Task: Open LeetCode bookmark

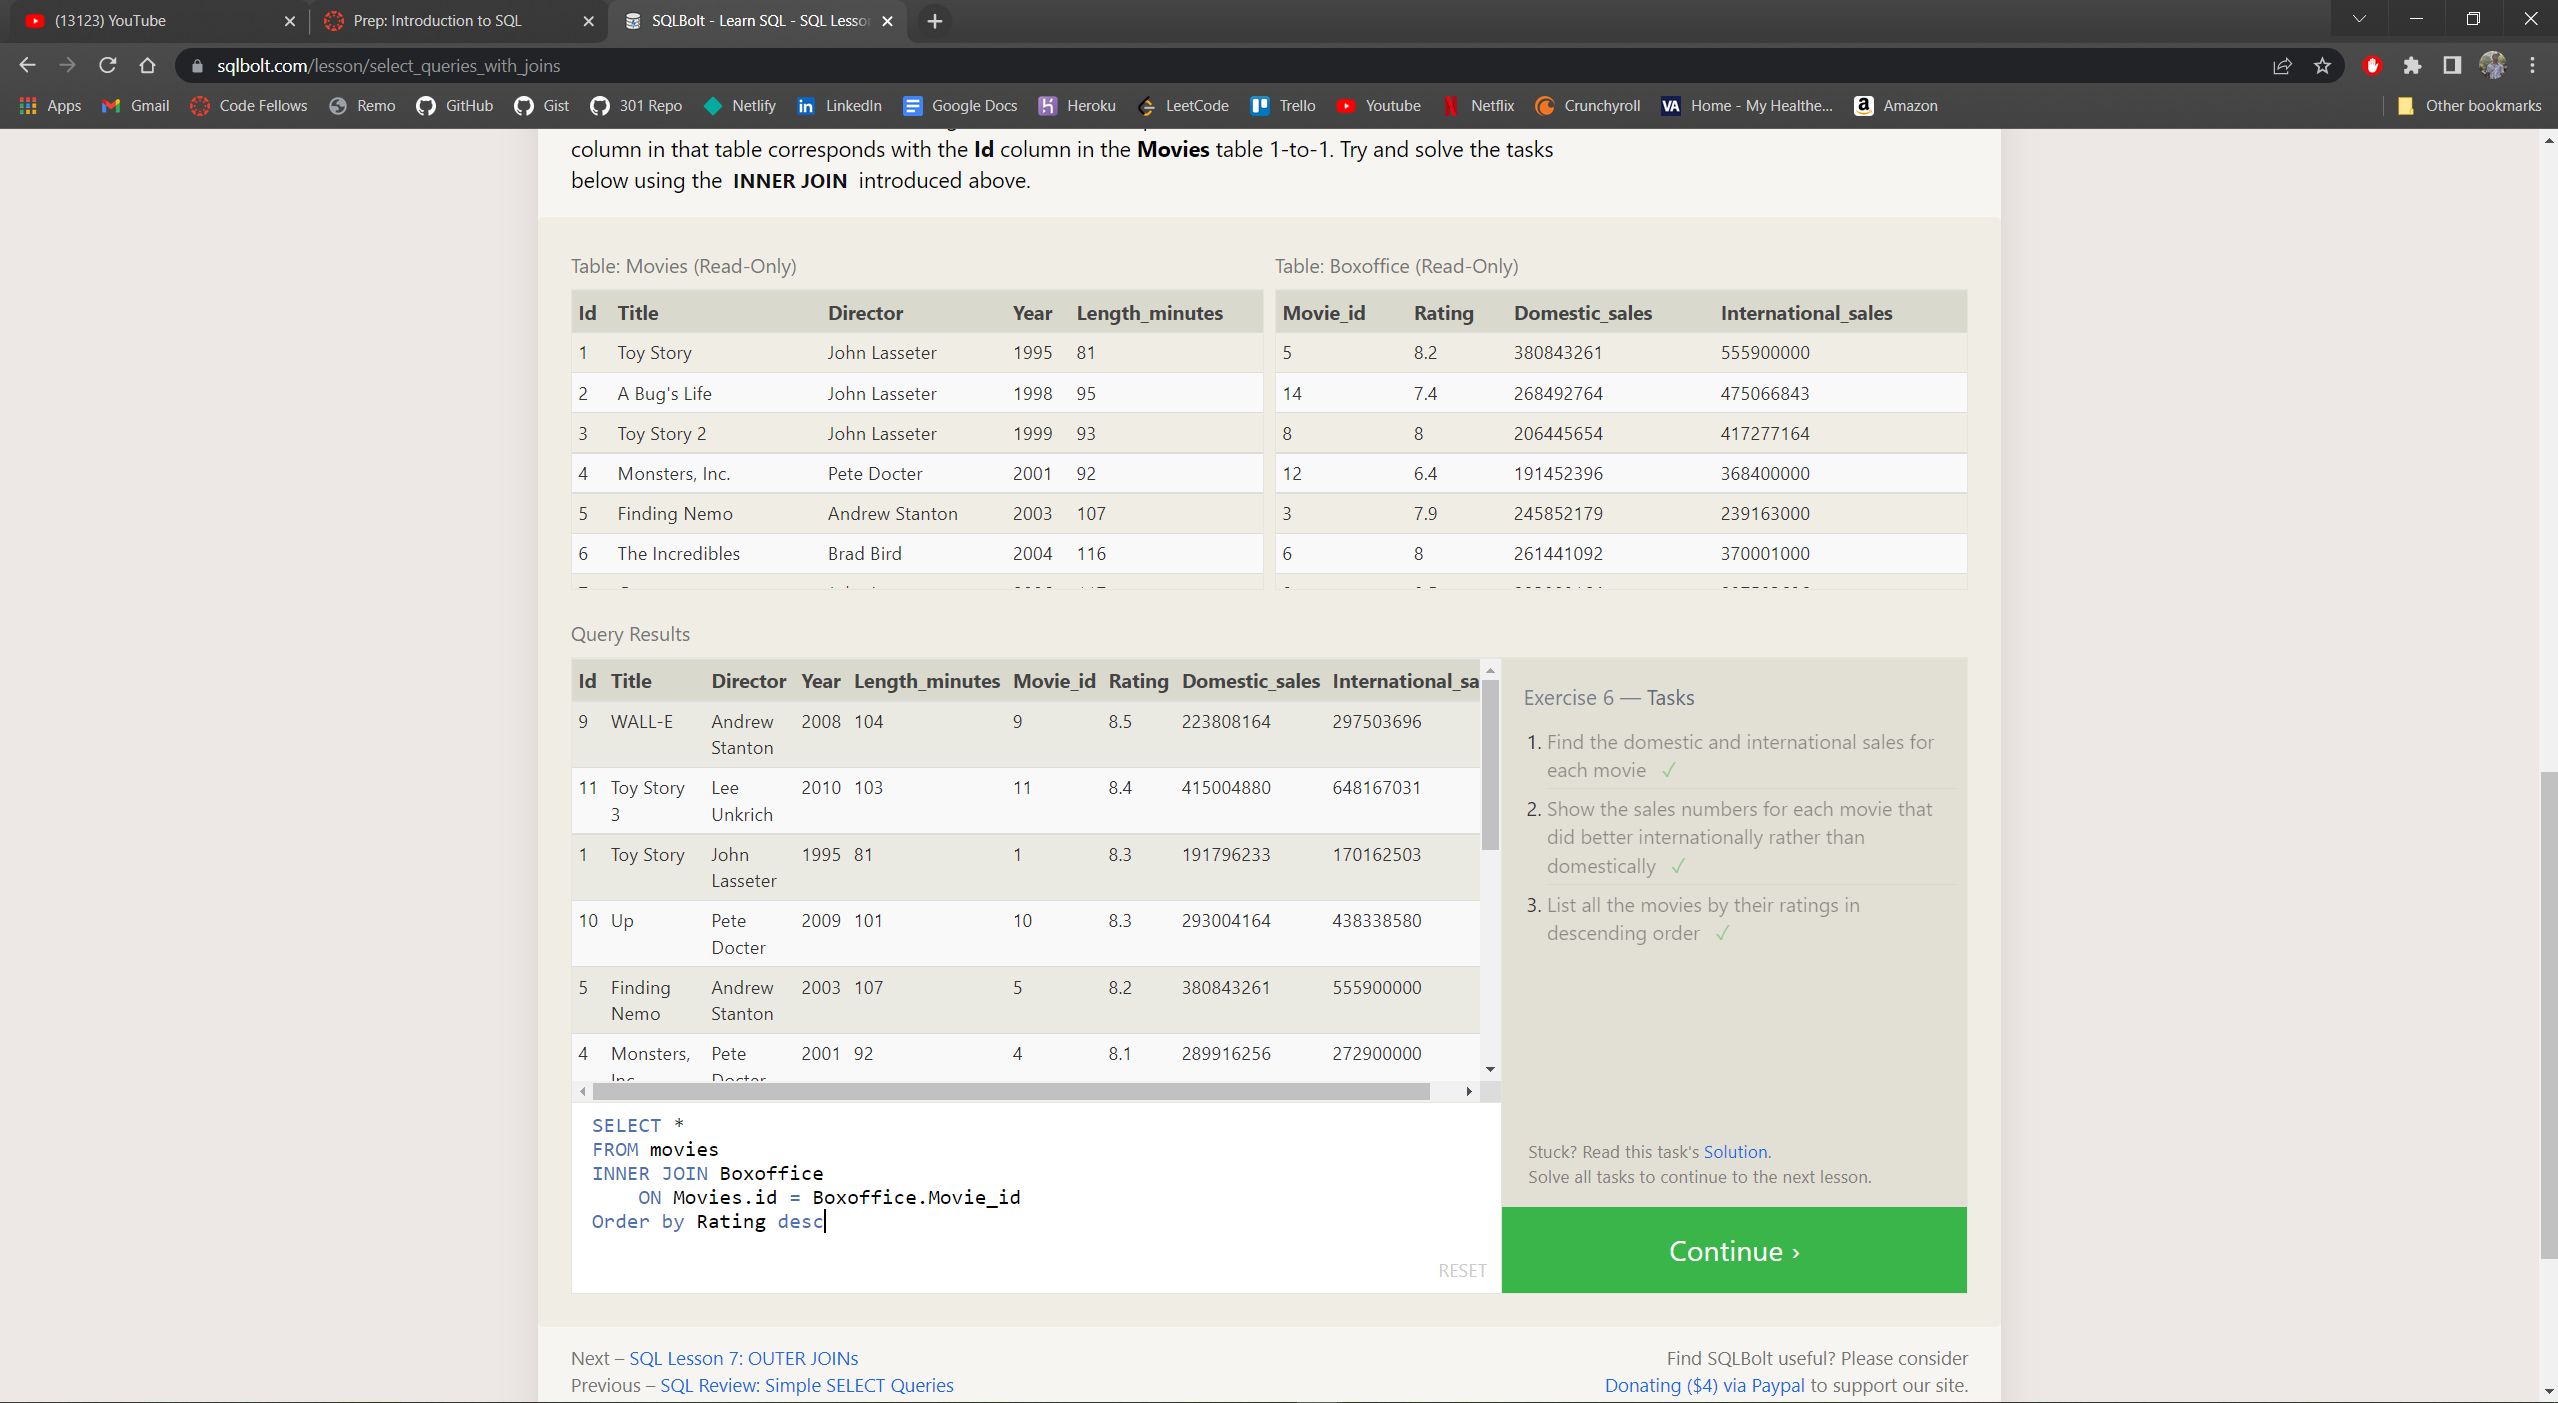Action: tap(1183, 106)
